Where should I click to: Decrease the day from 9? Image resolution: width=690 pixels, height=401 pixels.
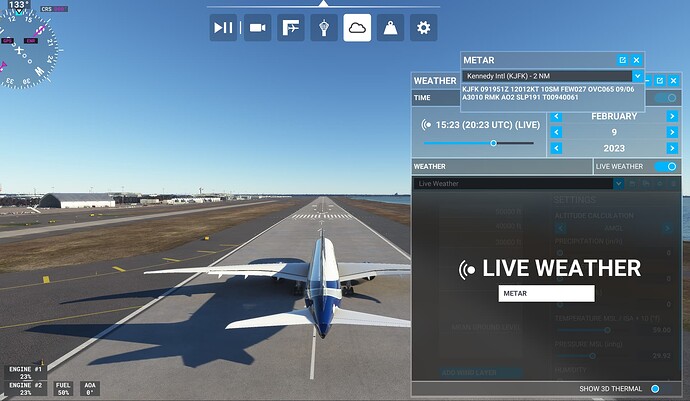pos(556,132)
